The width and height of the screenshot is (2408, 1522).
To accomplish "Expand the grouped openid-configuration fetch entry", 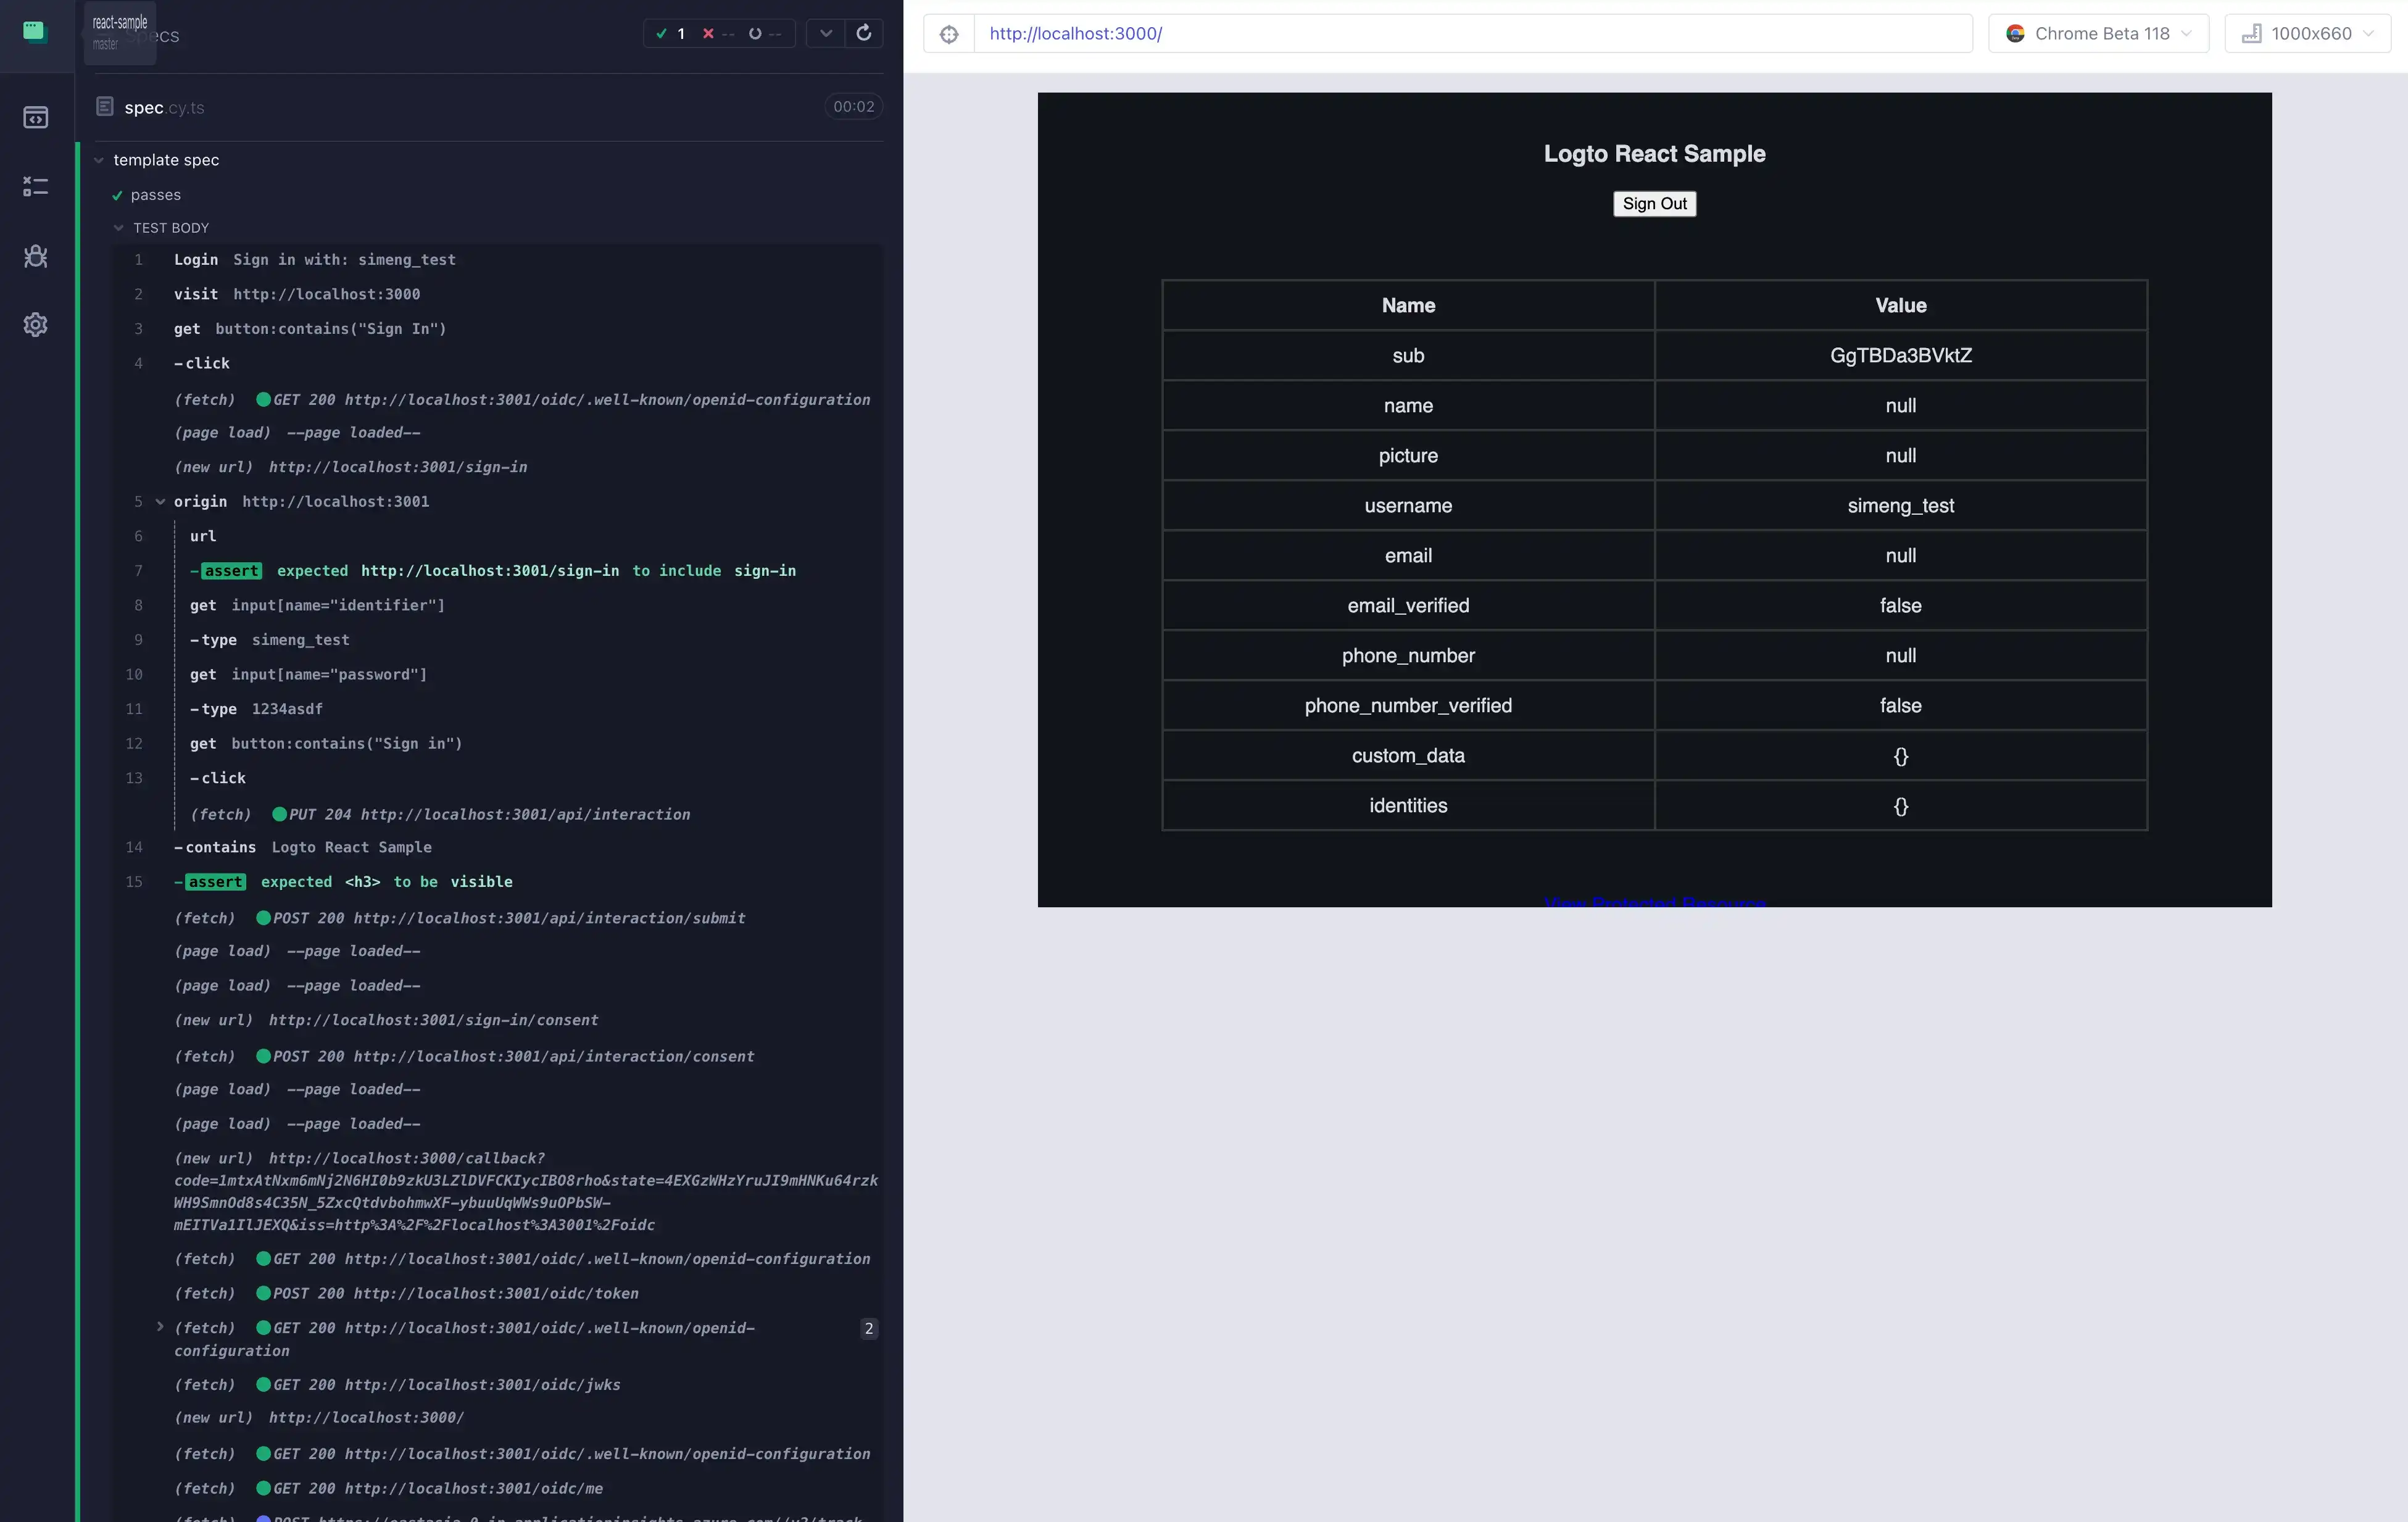I will point(160,1327).
